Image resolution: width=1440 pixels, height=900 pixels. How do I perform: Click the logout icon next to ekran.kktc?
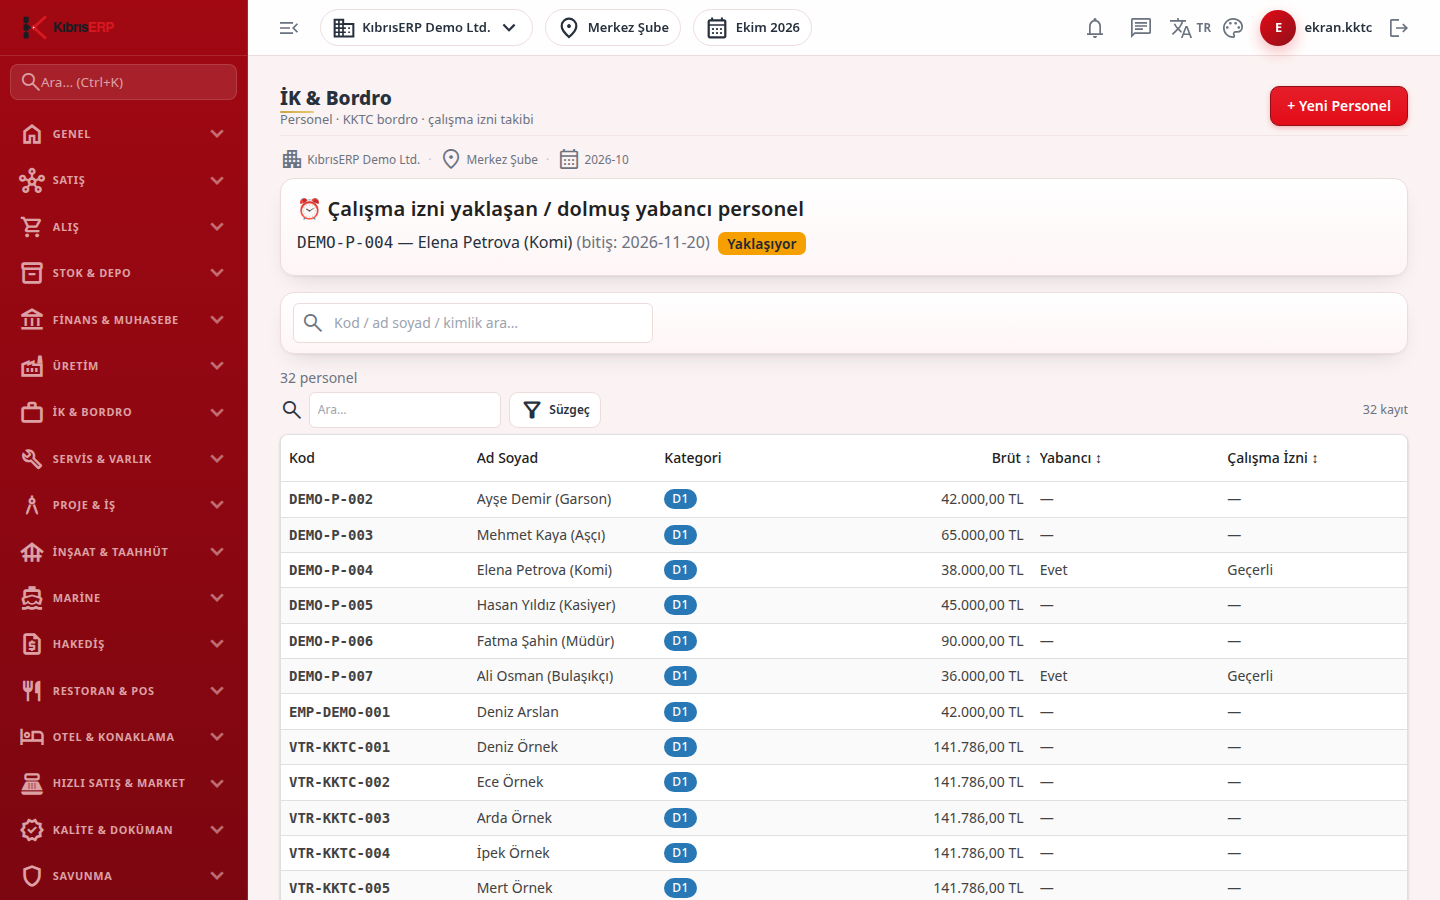(1399, 28)
